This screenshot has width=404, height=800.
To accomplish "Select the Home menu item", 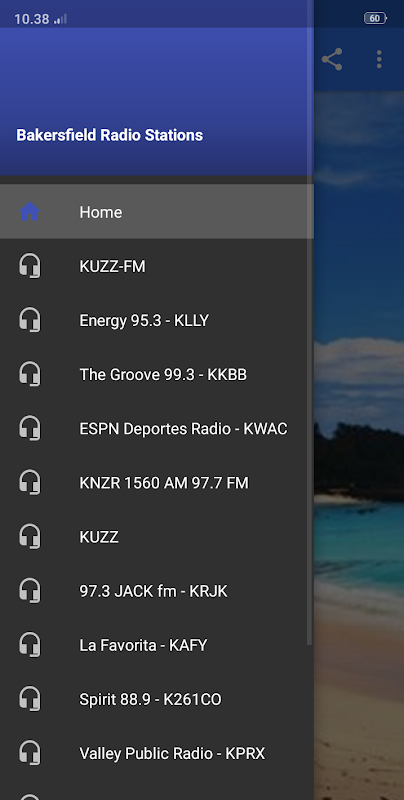I will pos(157,212).
